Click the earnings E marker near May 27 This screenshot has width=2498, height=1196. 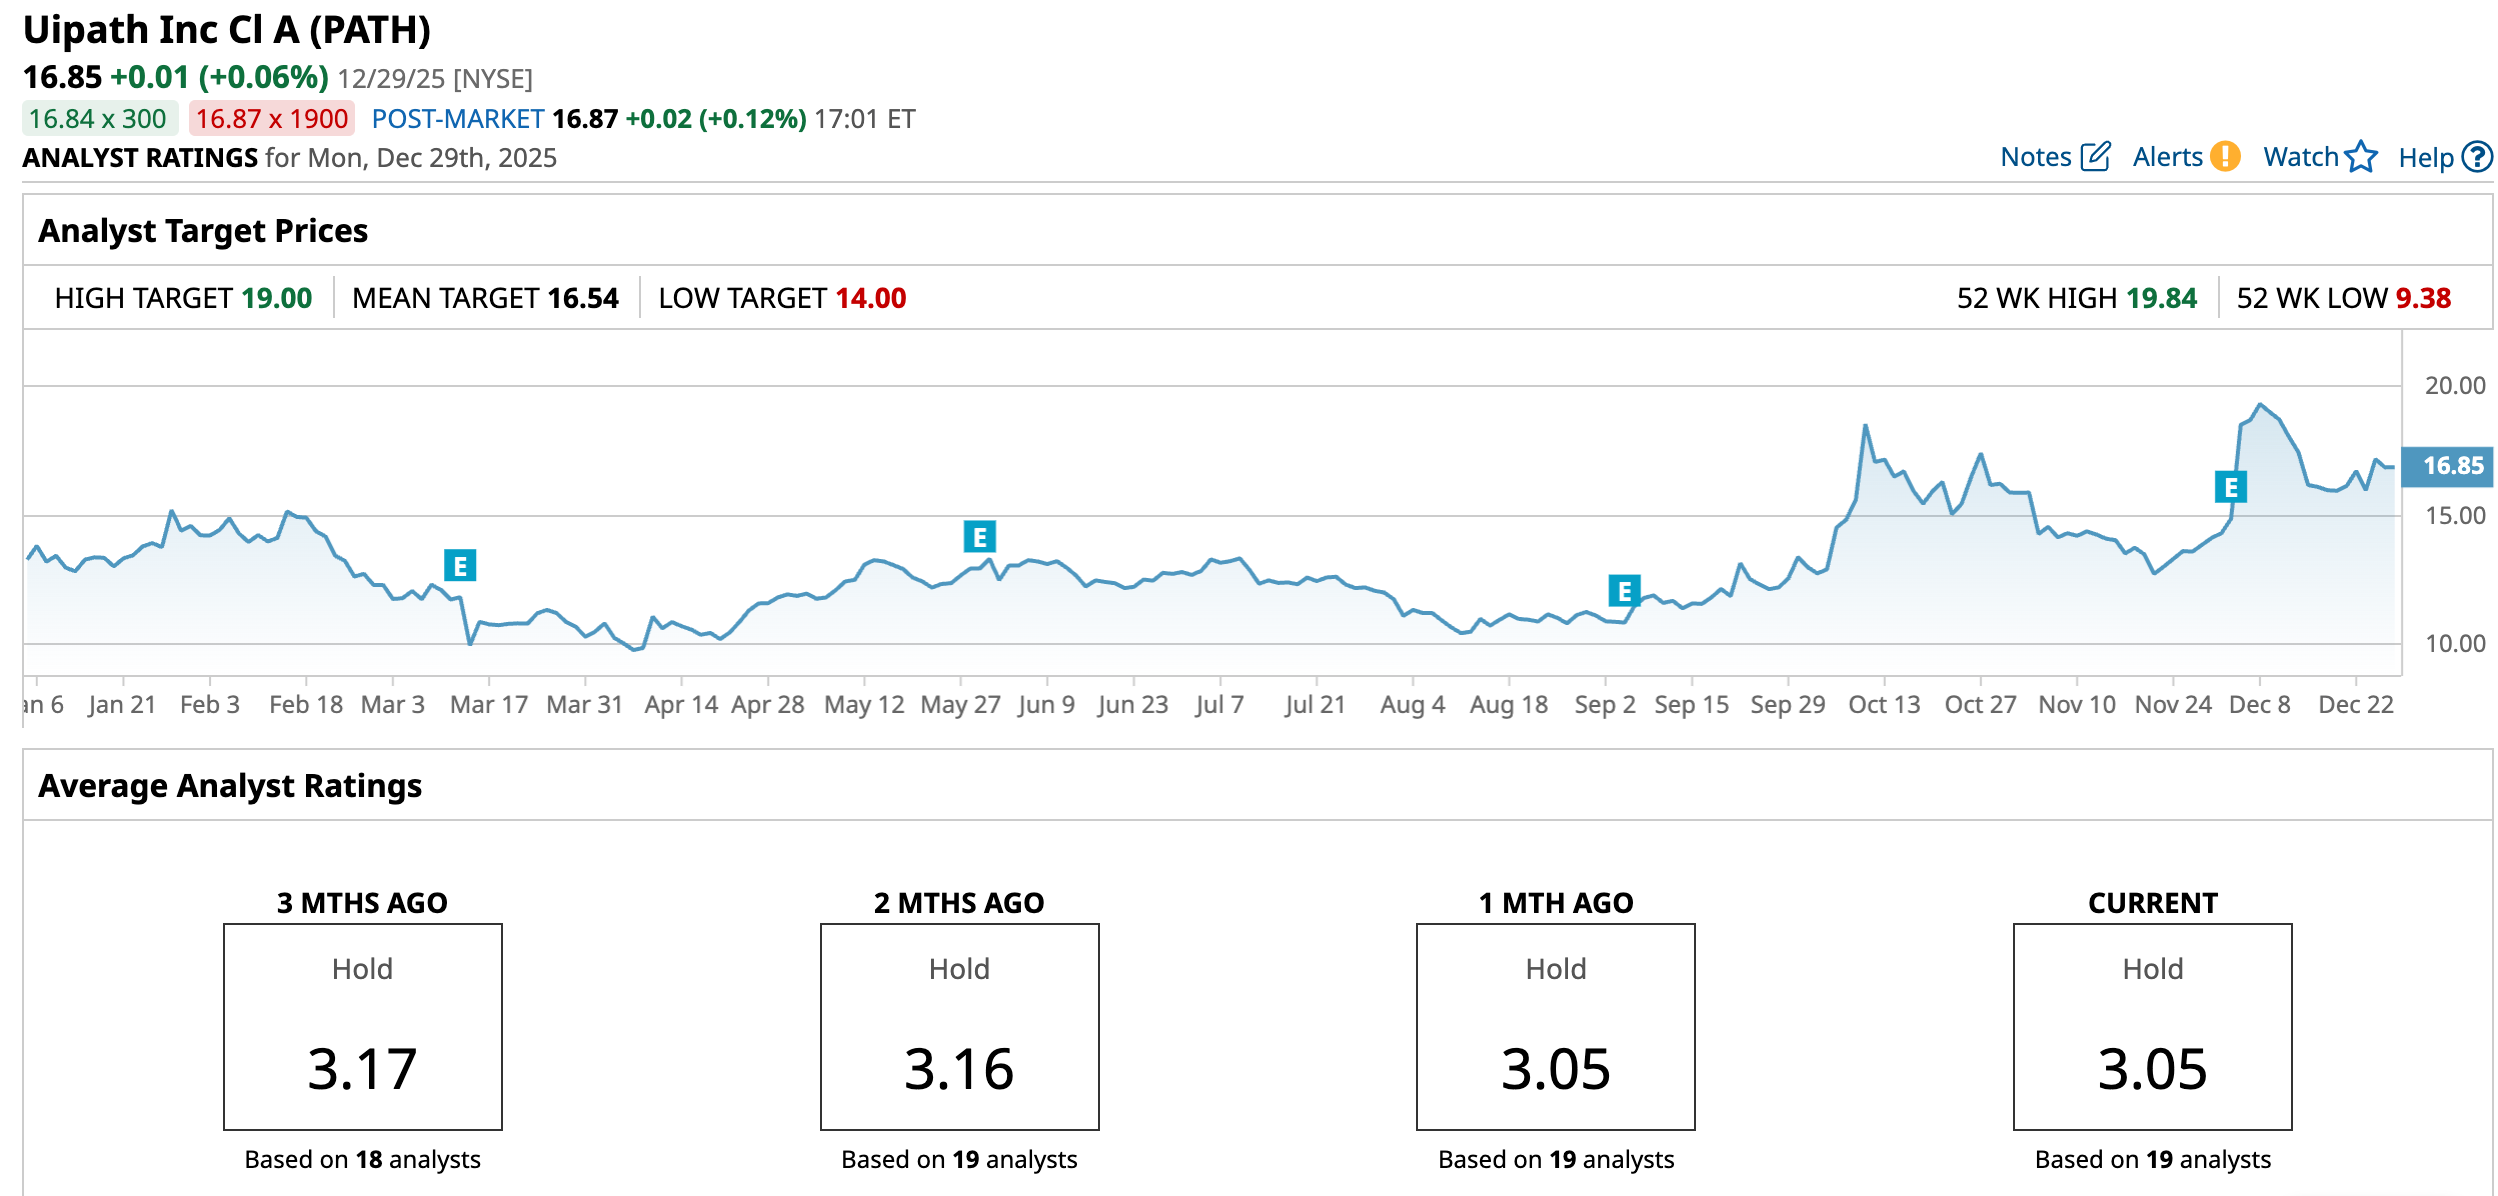[980, 537]
